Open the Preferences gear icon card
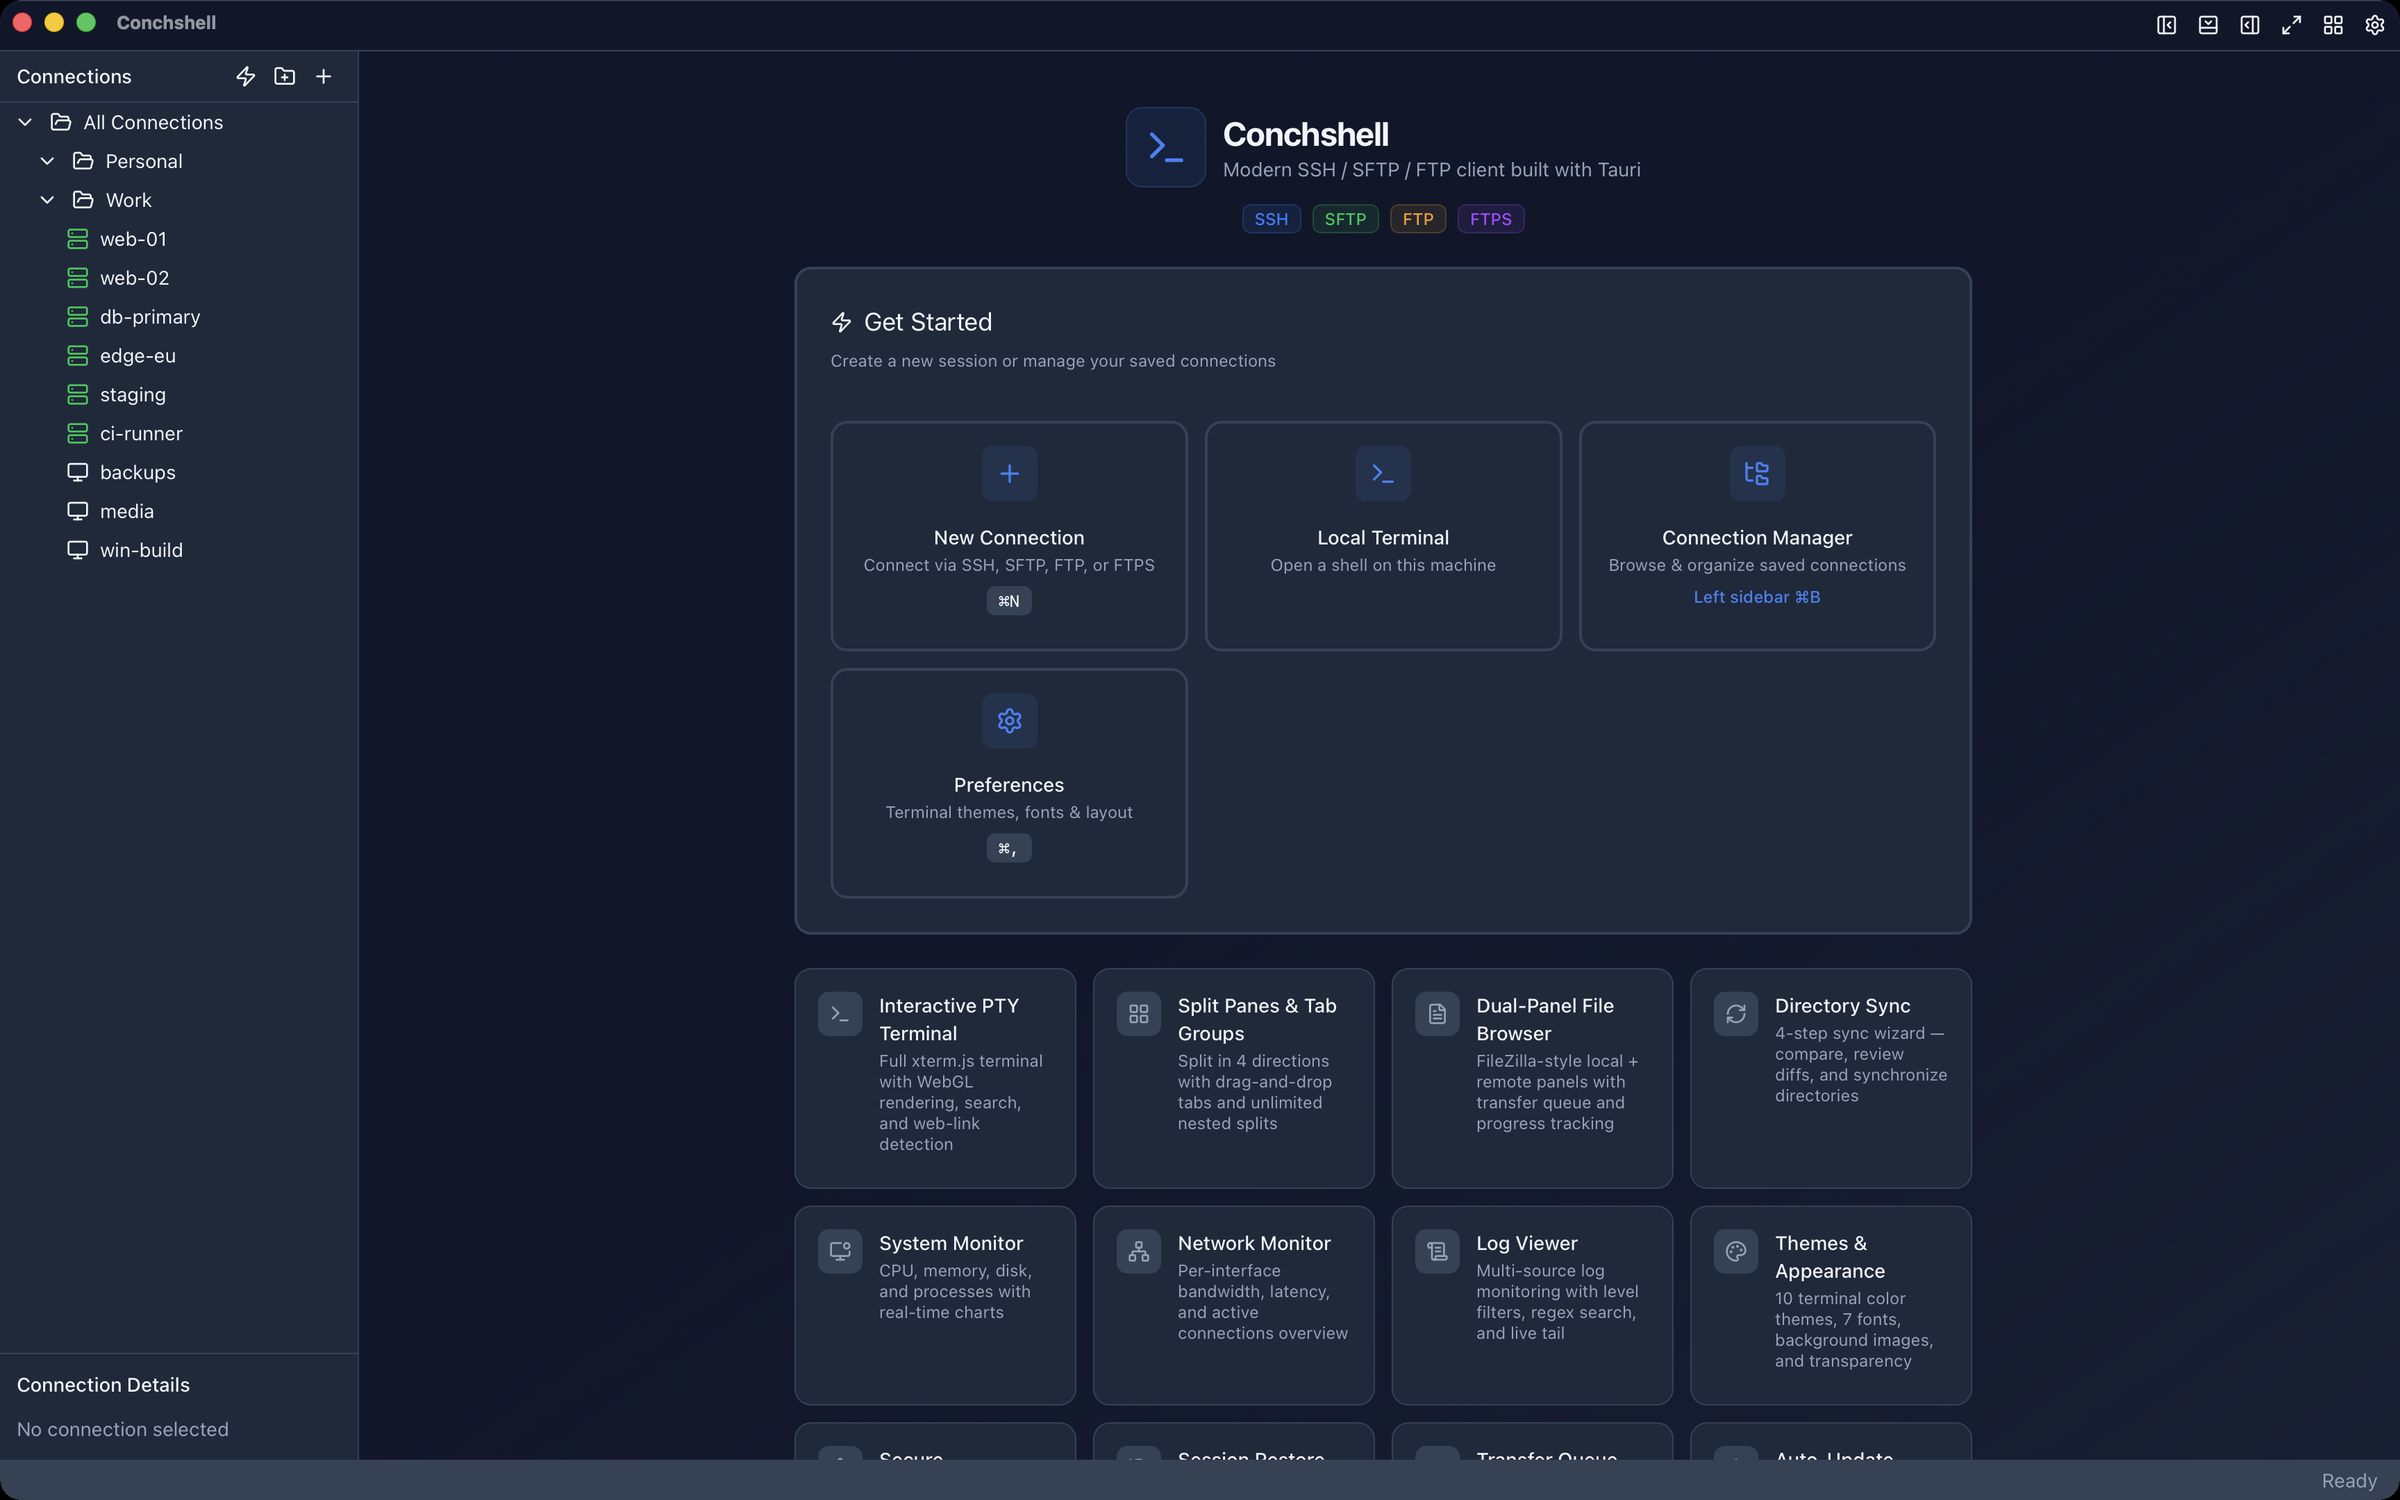2400x1500 pixels. [x=1009, y=720]
